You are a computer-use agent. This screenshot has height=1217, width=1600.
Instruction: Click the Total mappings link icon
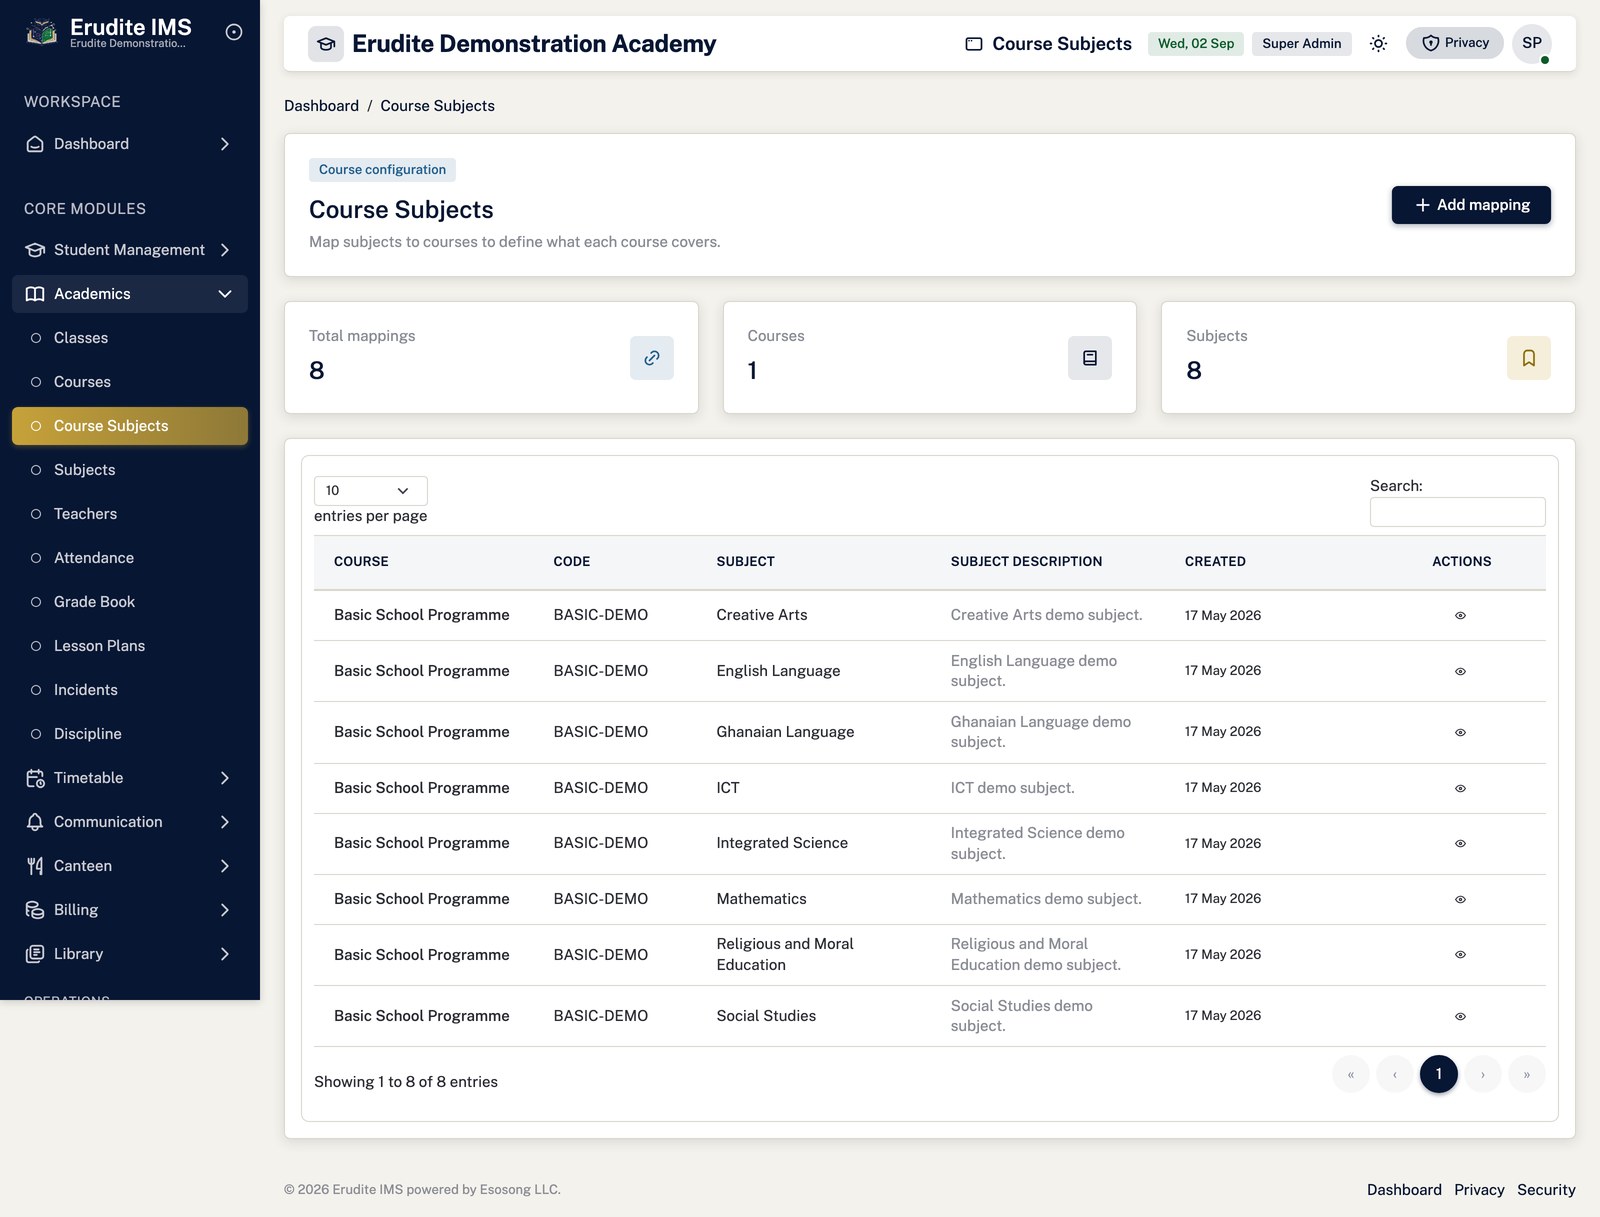(x=652, y=358)
